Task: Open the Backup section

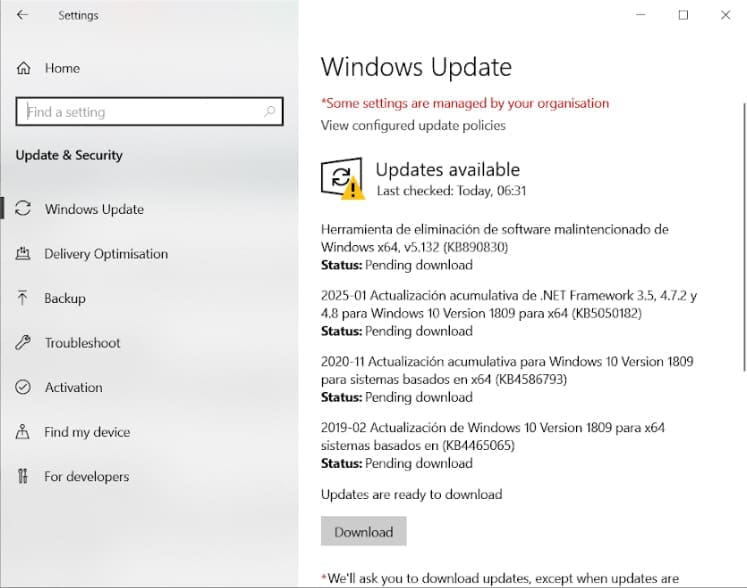Action: [65, 298]
